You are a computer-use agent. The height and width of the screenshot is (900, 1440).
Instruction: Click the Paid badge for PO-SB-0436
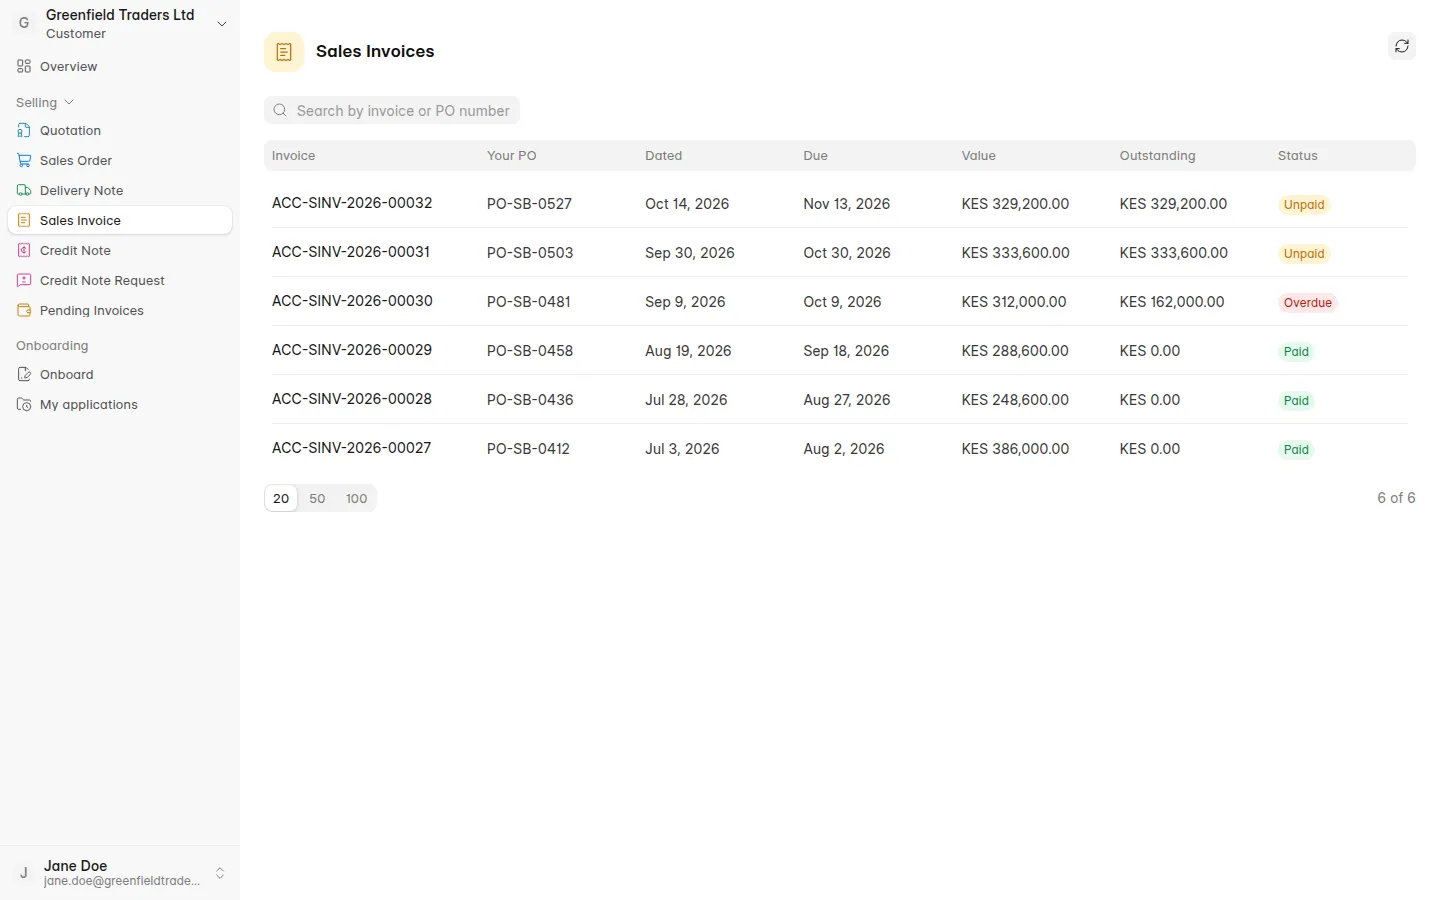point(1296,401)
